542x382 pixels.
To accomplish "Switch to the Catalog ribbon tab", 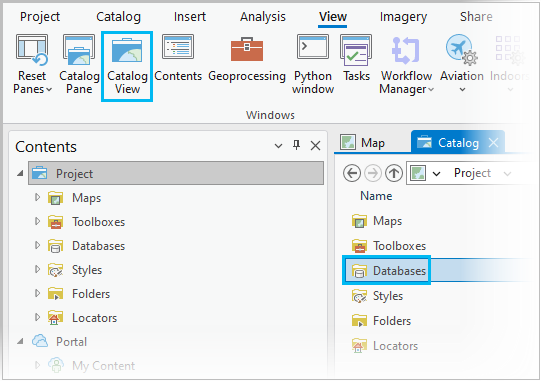I will (118, 17).
